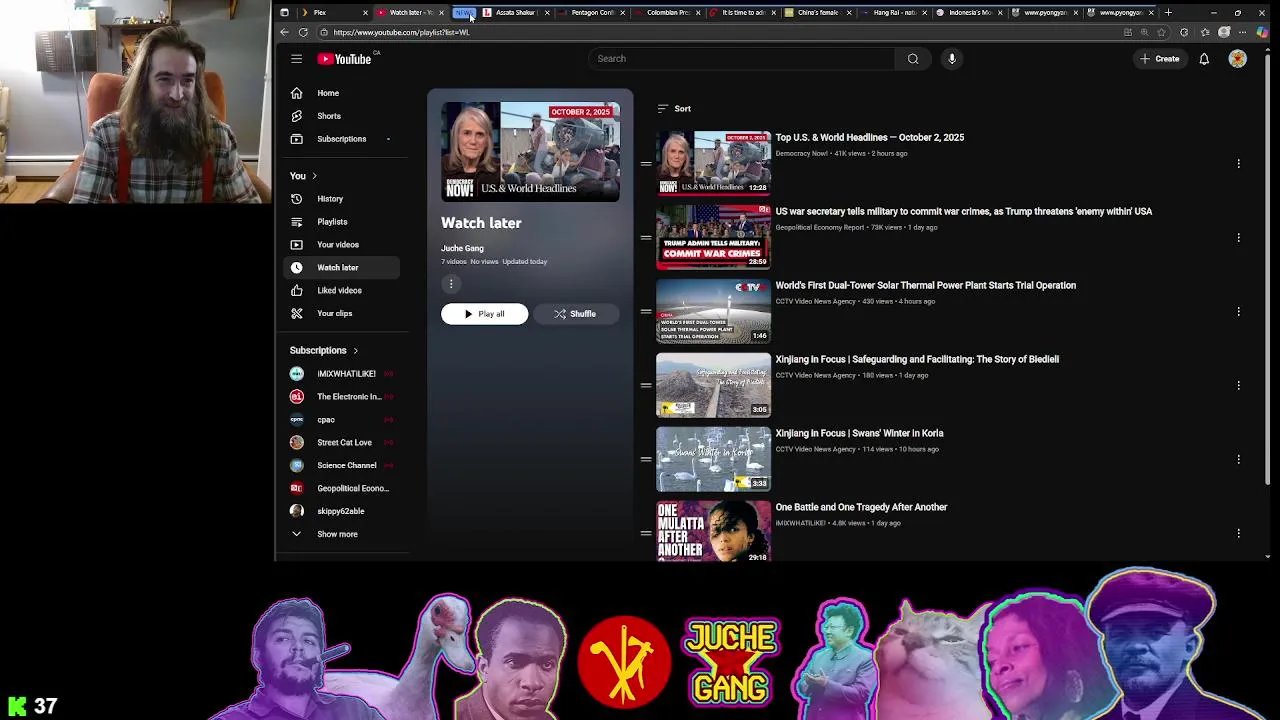The image size is (1280, 720).
Task: Open the account avatar menu
Action: click(1238, 59)
